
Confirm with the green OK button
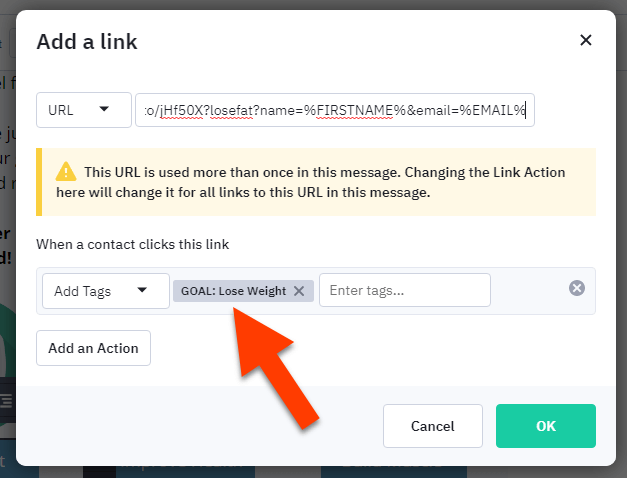tap(545, 426)
